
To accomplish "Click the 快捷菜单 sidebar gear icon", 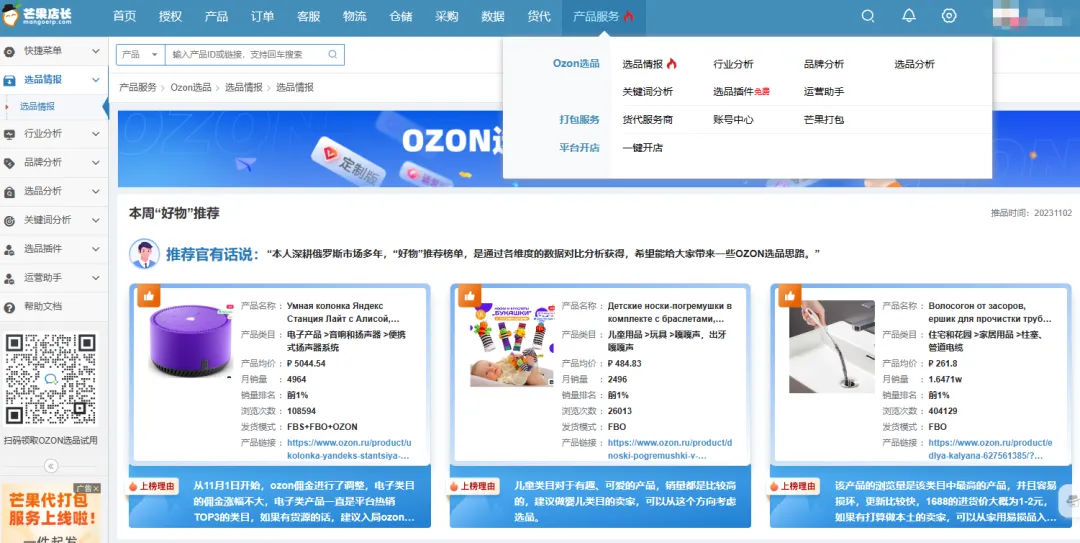I will click(x=10, y=51).
